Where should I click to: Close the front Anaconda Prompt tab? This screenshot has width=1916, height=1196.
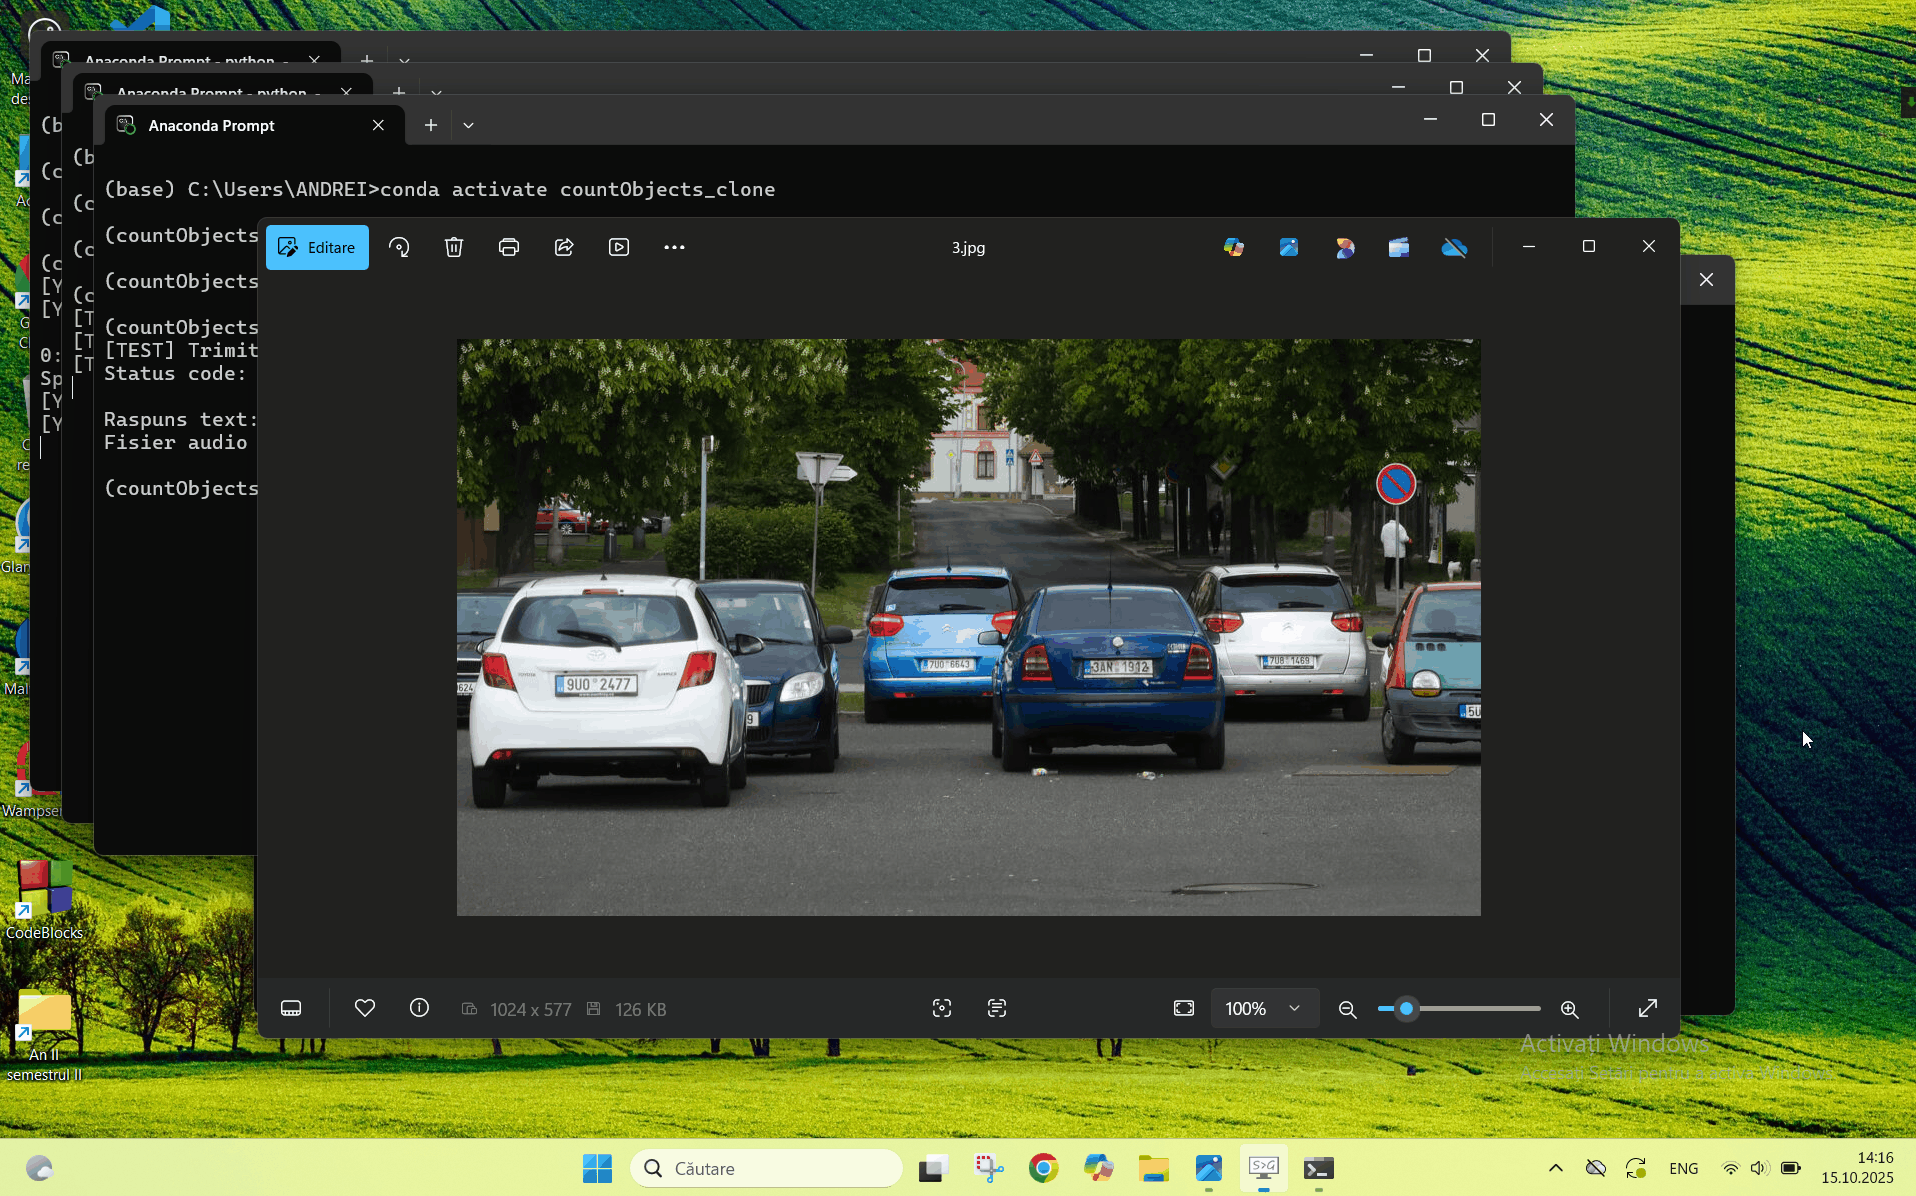(x=378, y=125)
